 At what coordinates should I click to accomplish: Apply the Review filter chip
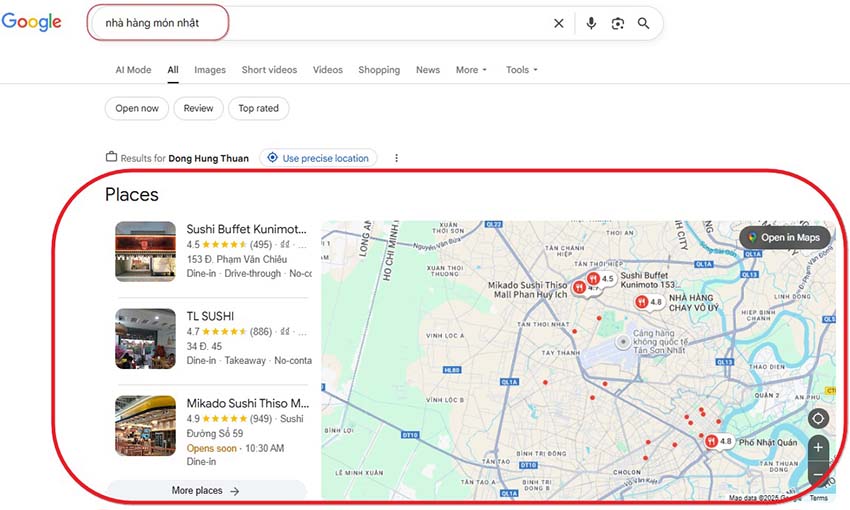pos(198,108)
